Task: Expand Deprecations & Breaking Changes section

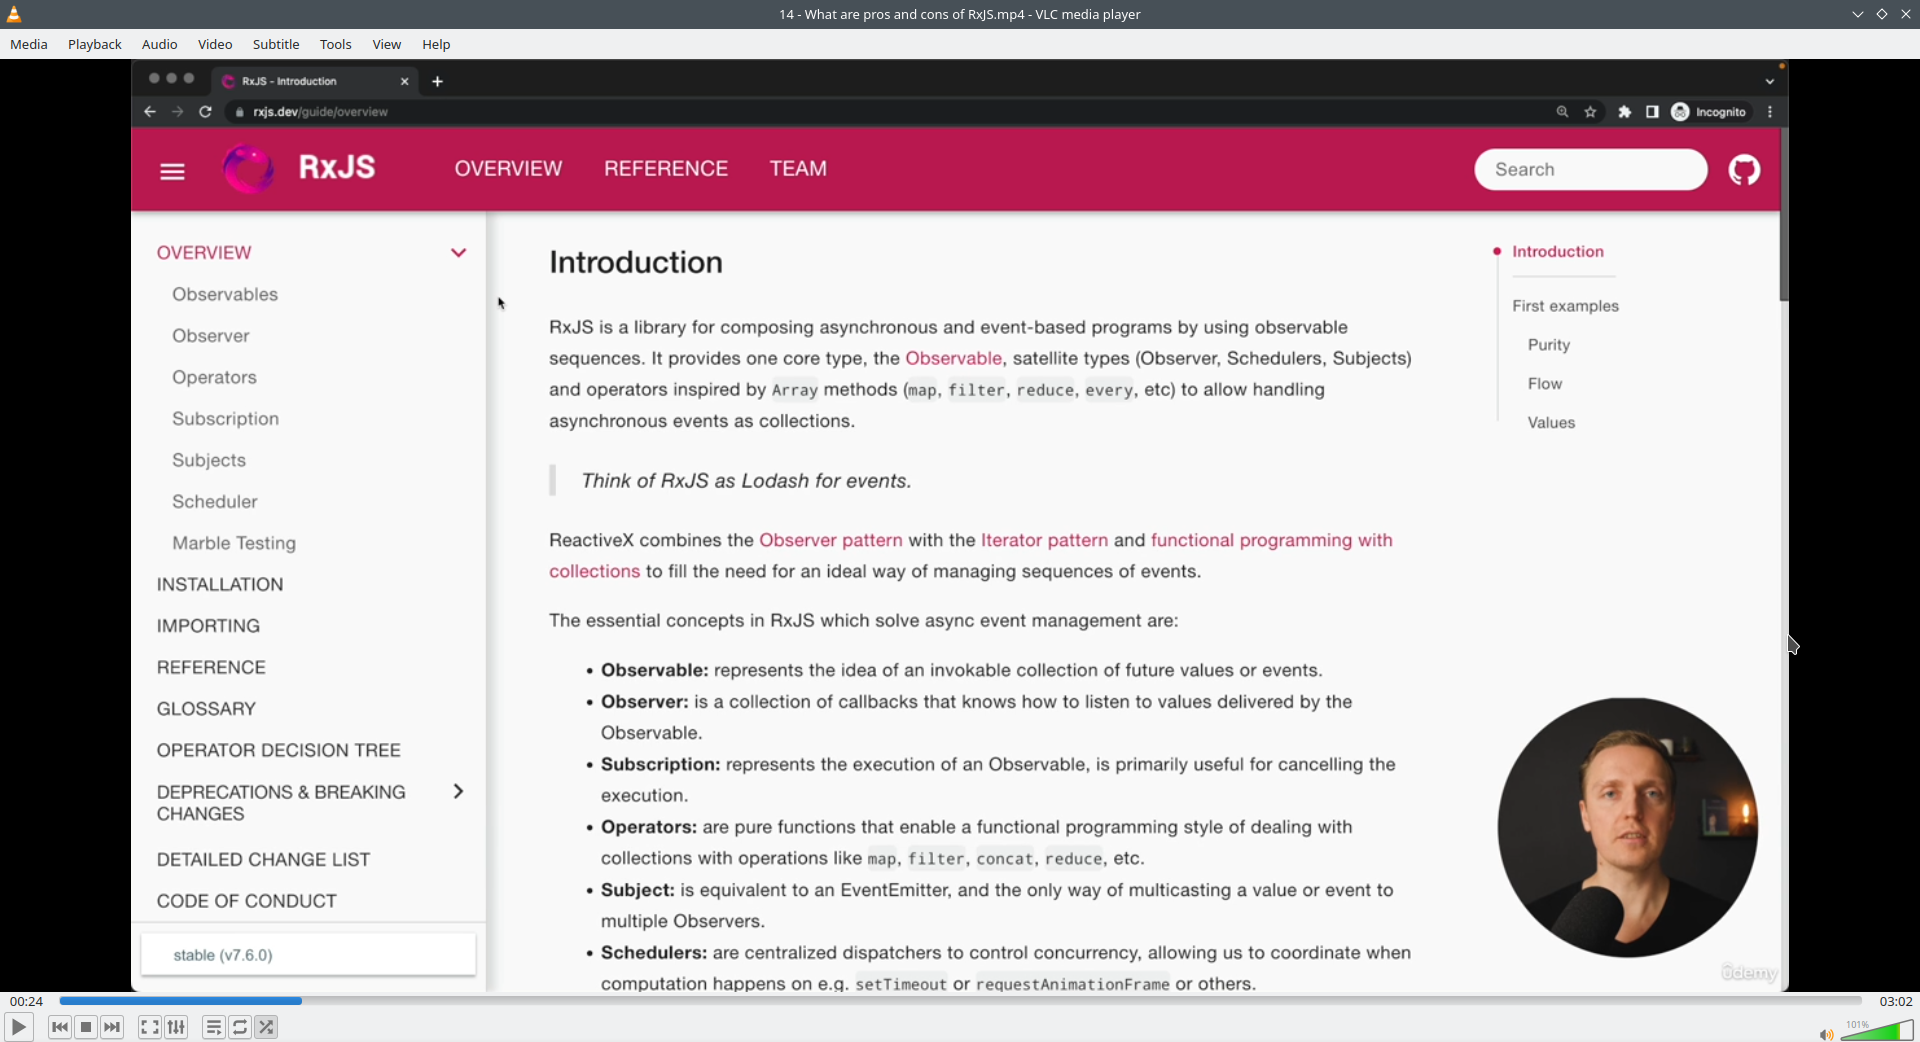Action: tap(459, 792)
